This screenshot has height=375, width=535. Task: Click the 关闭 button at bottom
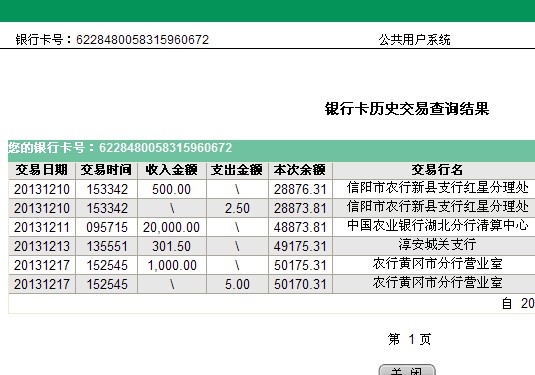point(407,370)
